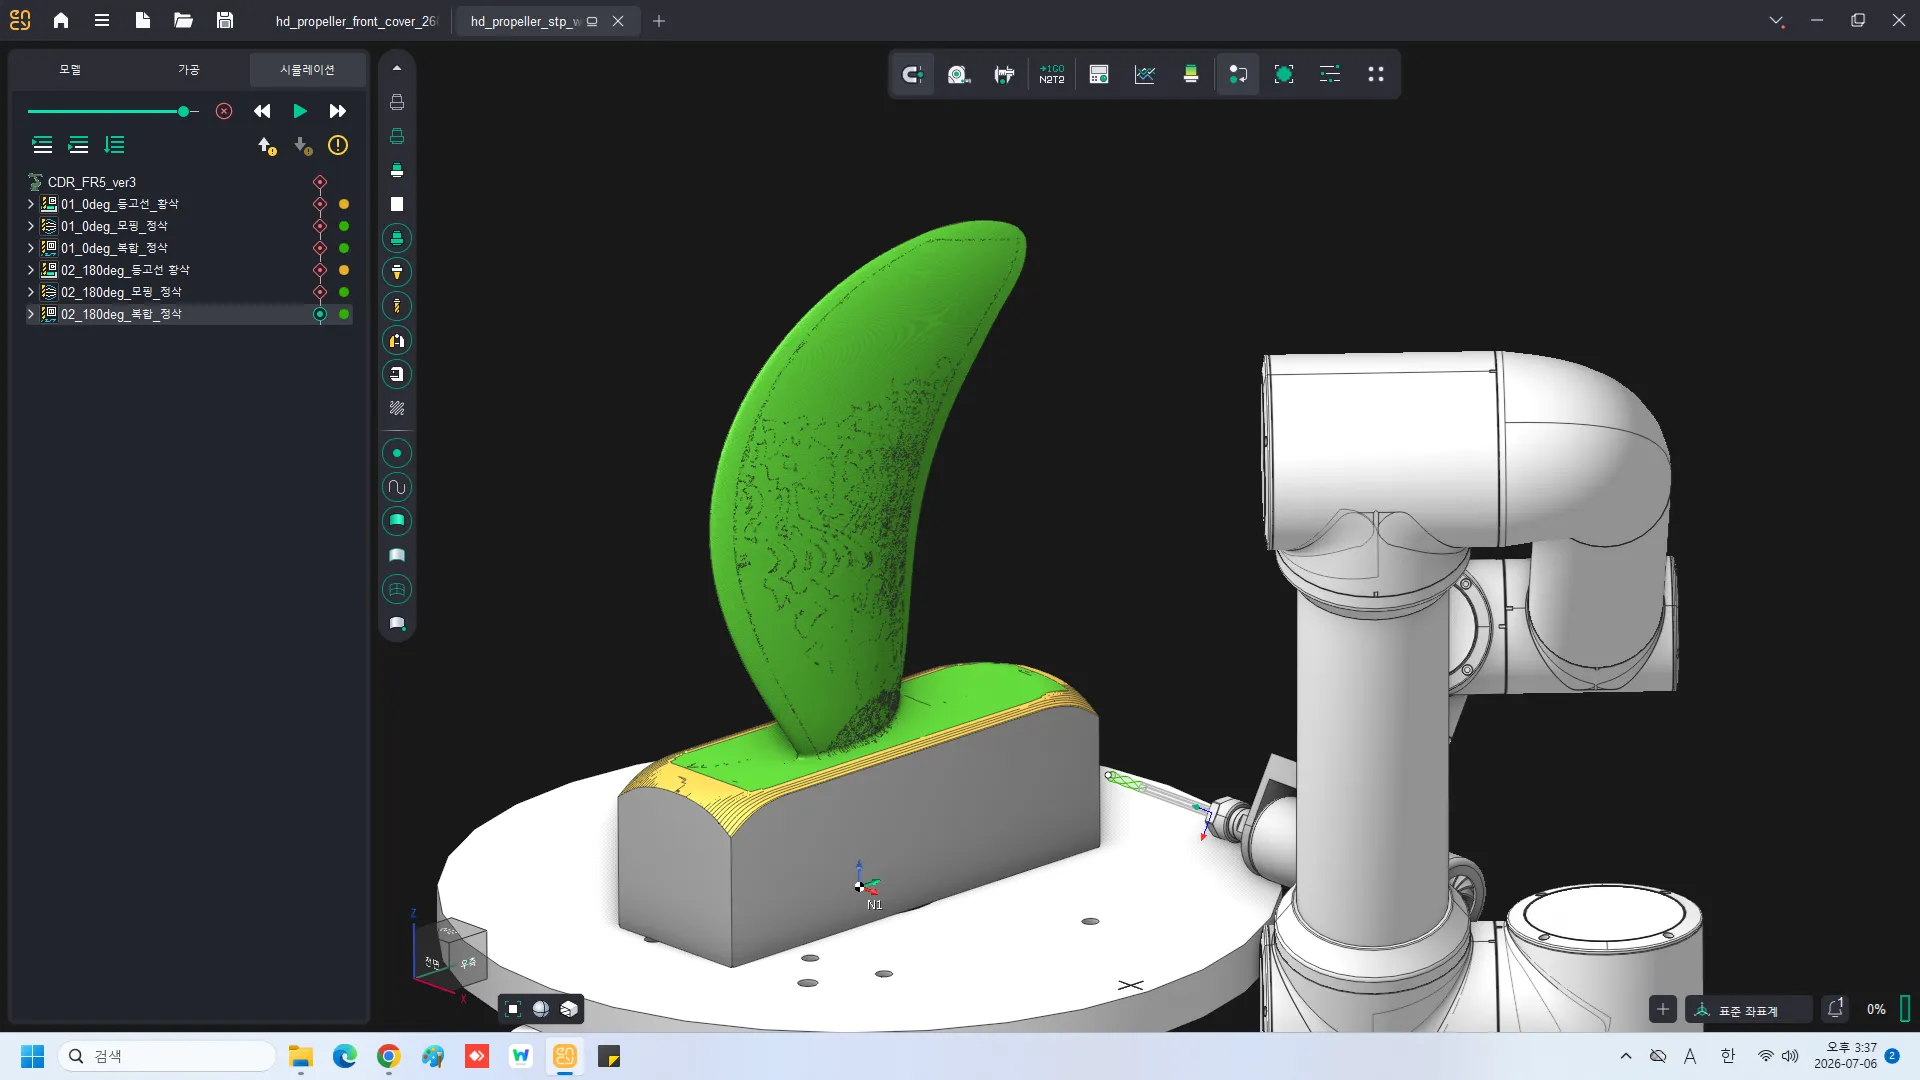Open the tape measure tool
Image resolution: width=1920 pixels, height=1080 pixels.
click(958, 74)
